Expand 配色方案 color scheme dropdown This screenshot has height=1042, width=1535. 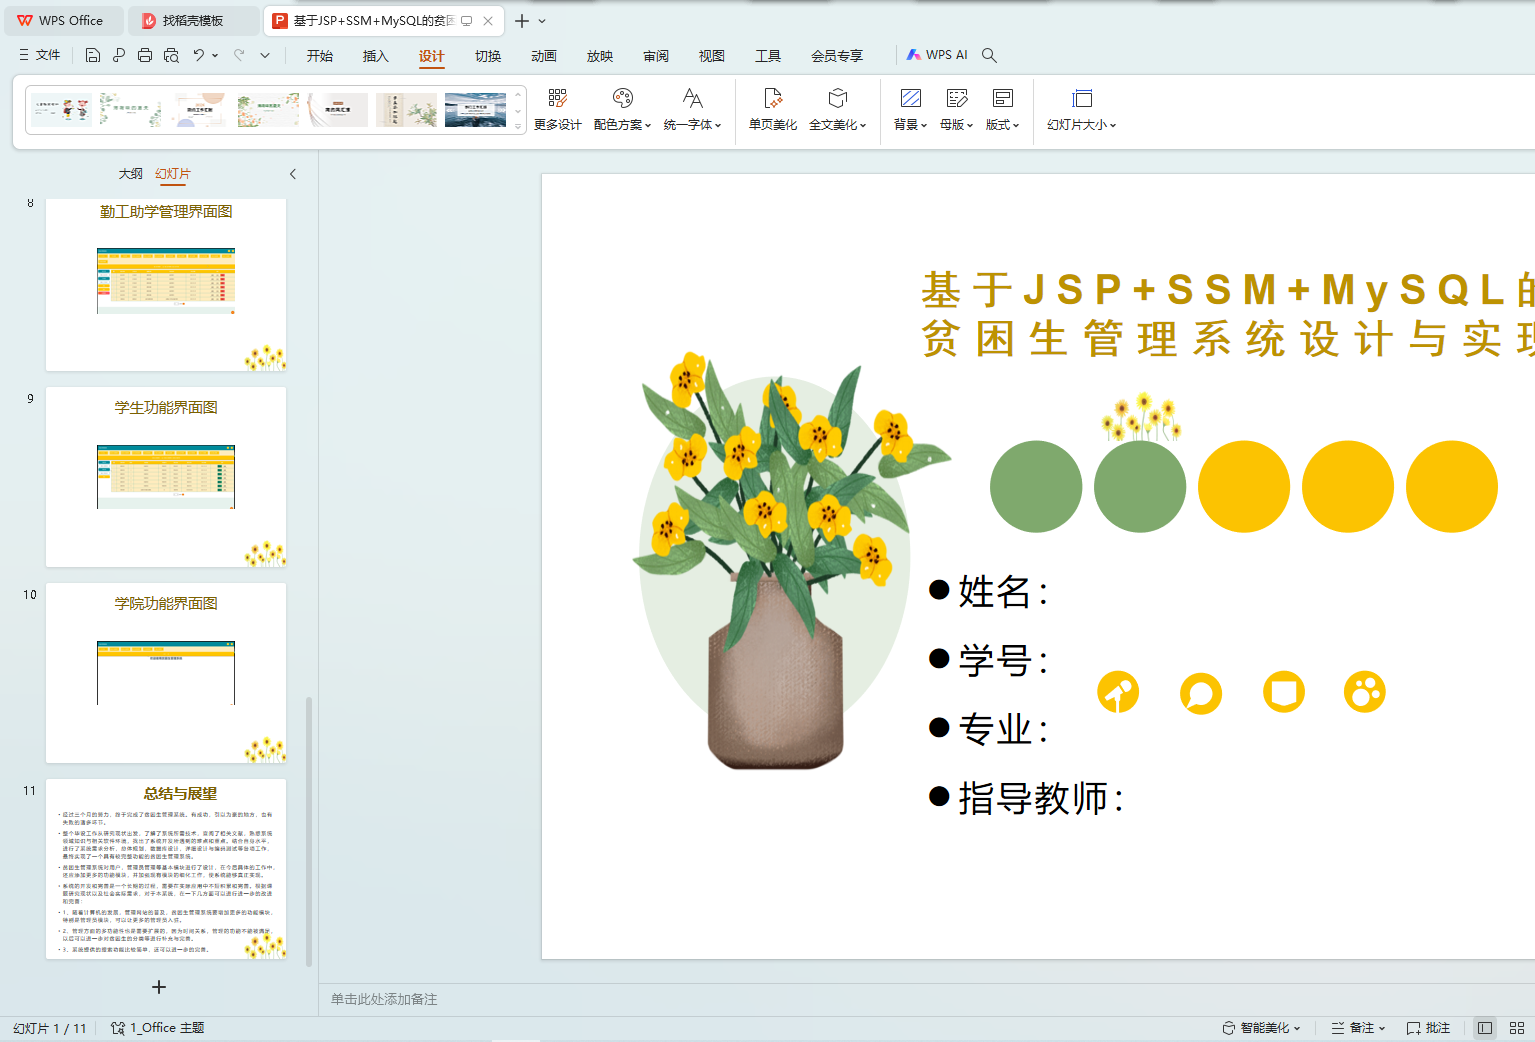[622, 109]
